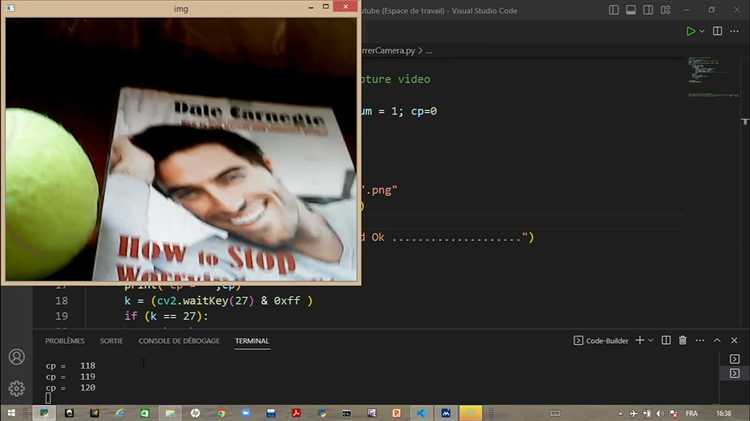Maximize the img OpenCV window

coord(326,7)
